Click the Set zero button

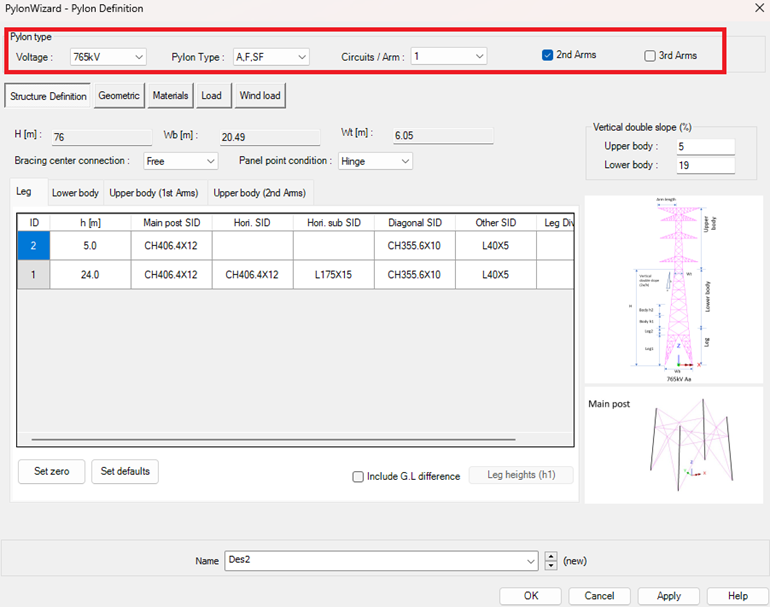[51, 471]
